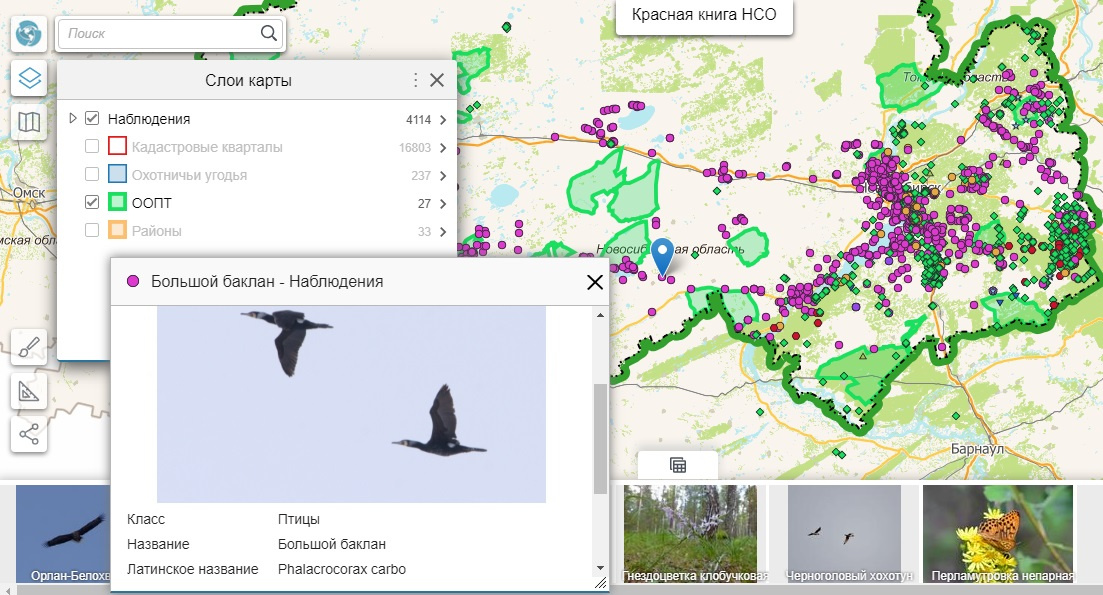The height and width of the screenshot is (595, 1103).
Task: Open the attribute table icon
Action: (x=677, y=465)
